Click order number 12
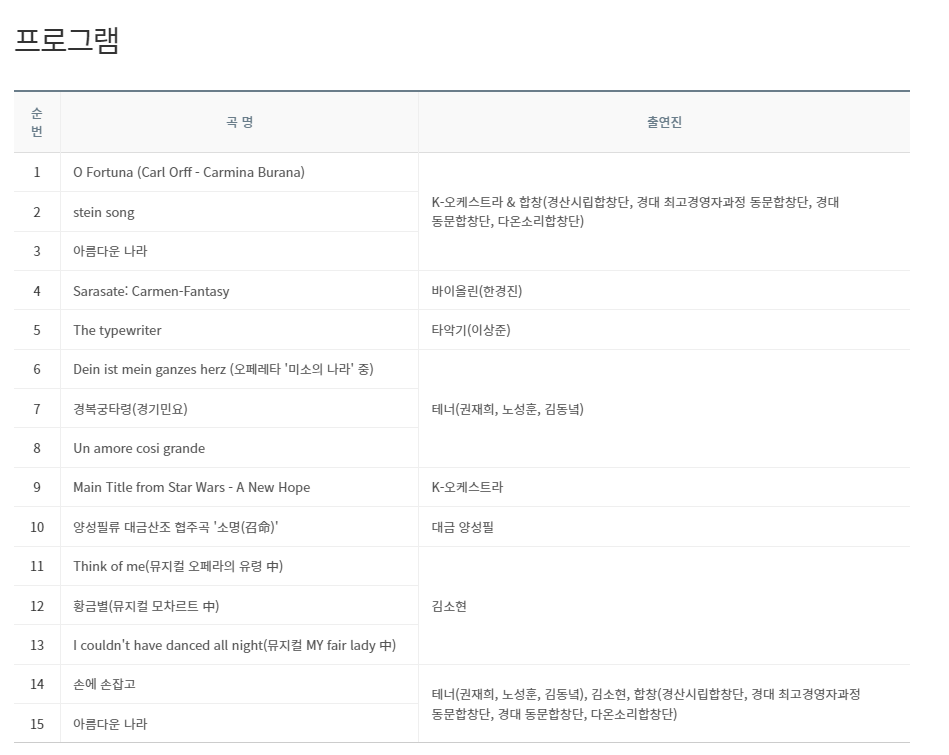The image size is (949, 755). [37, 606]
